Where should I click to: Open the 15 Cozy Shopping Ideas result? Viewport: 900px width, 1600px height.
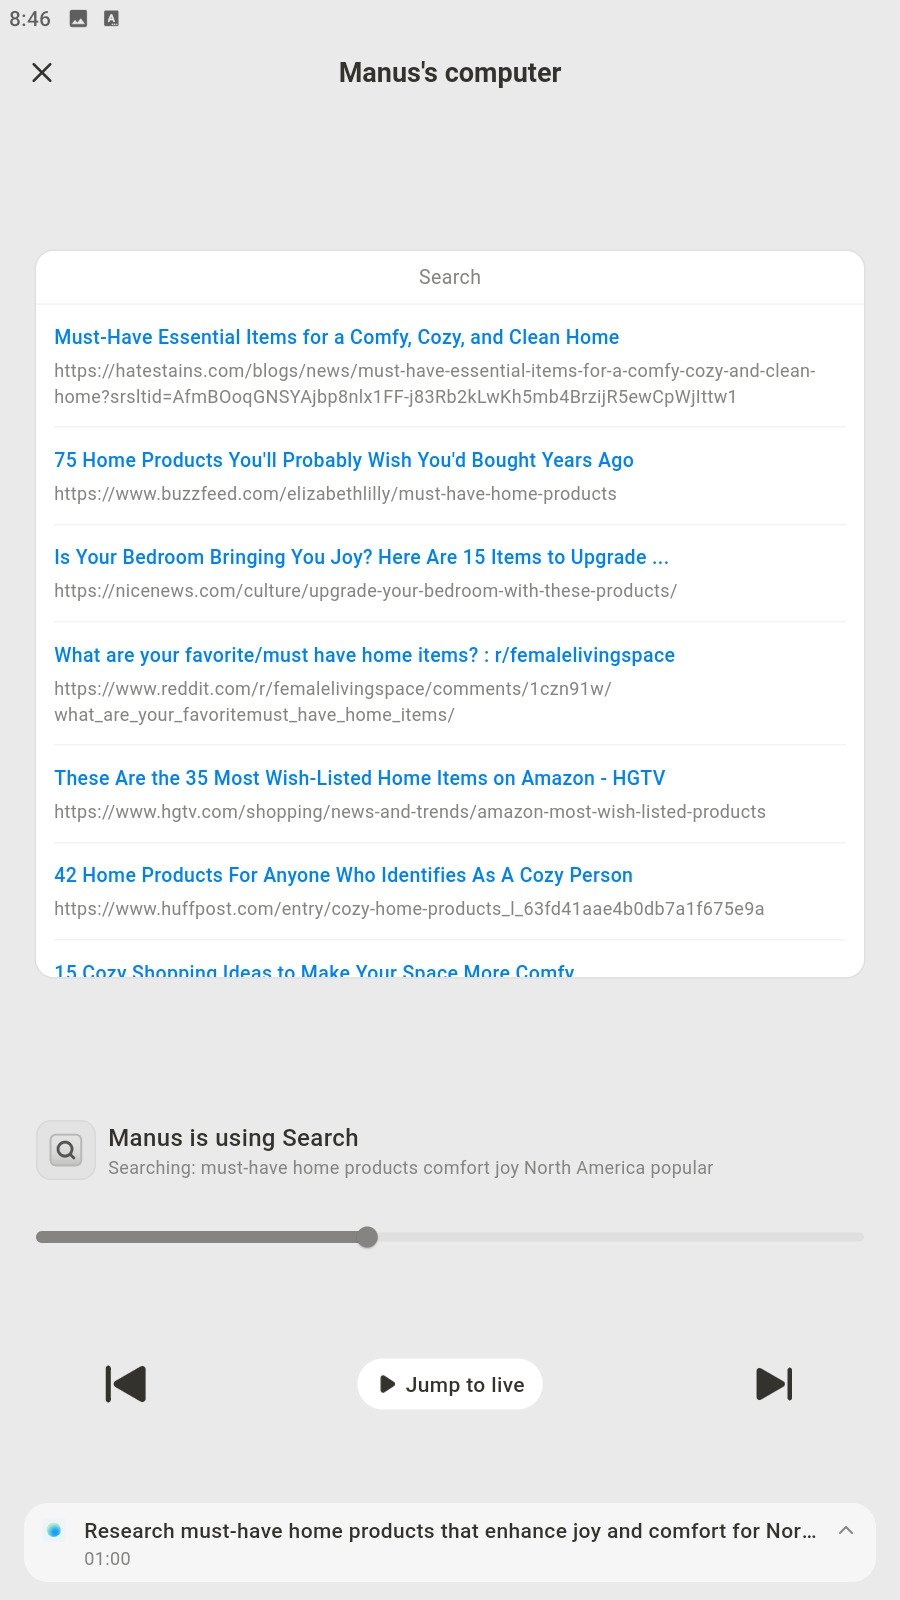pos(314,968)
